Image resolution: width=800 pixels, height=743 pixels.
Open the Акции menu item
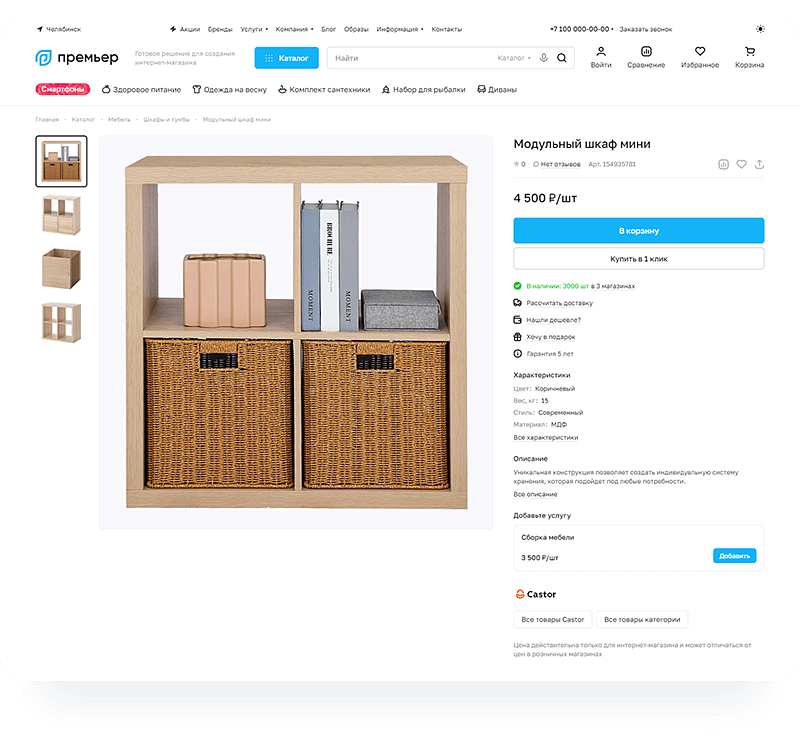(184, 29)
